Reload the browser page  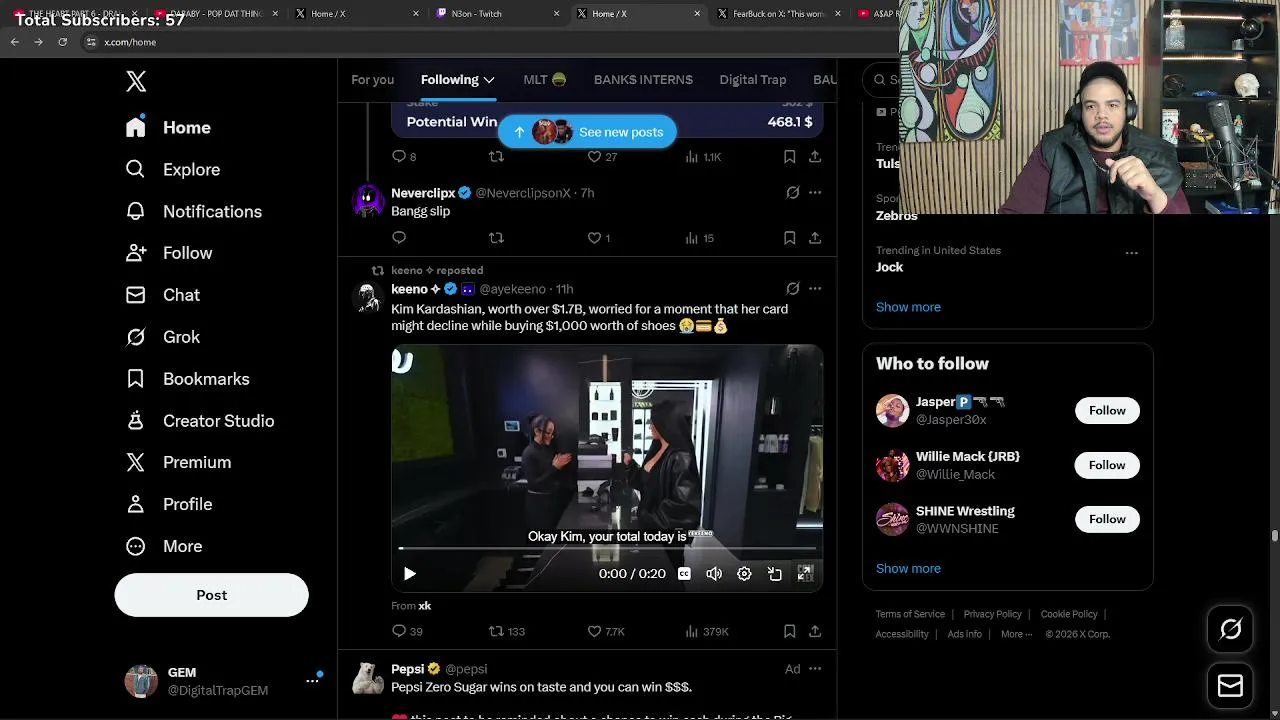(x=62, y=42)
